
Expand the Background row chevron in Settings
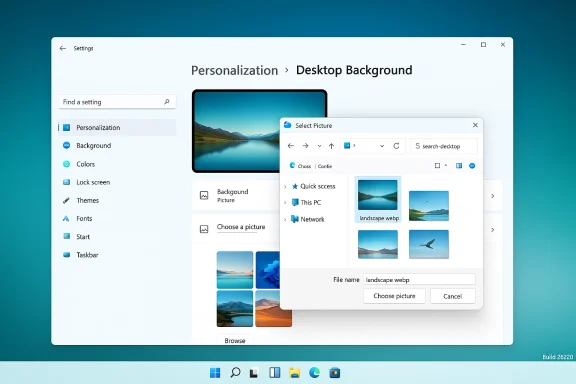pyautogui.click(x=493, y=196)
